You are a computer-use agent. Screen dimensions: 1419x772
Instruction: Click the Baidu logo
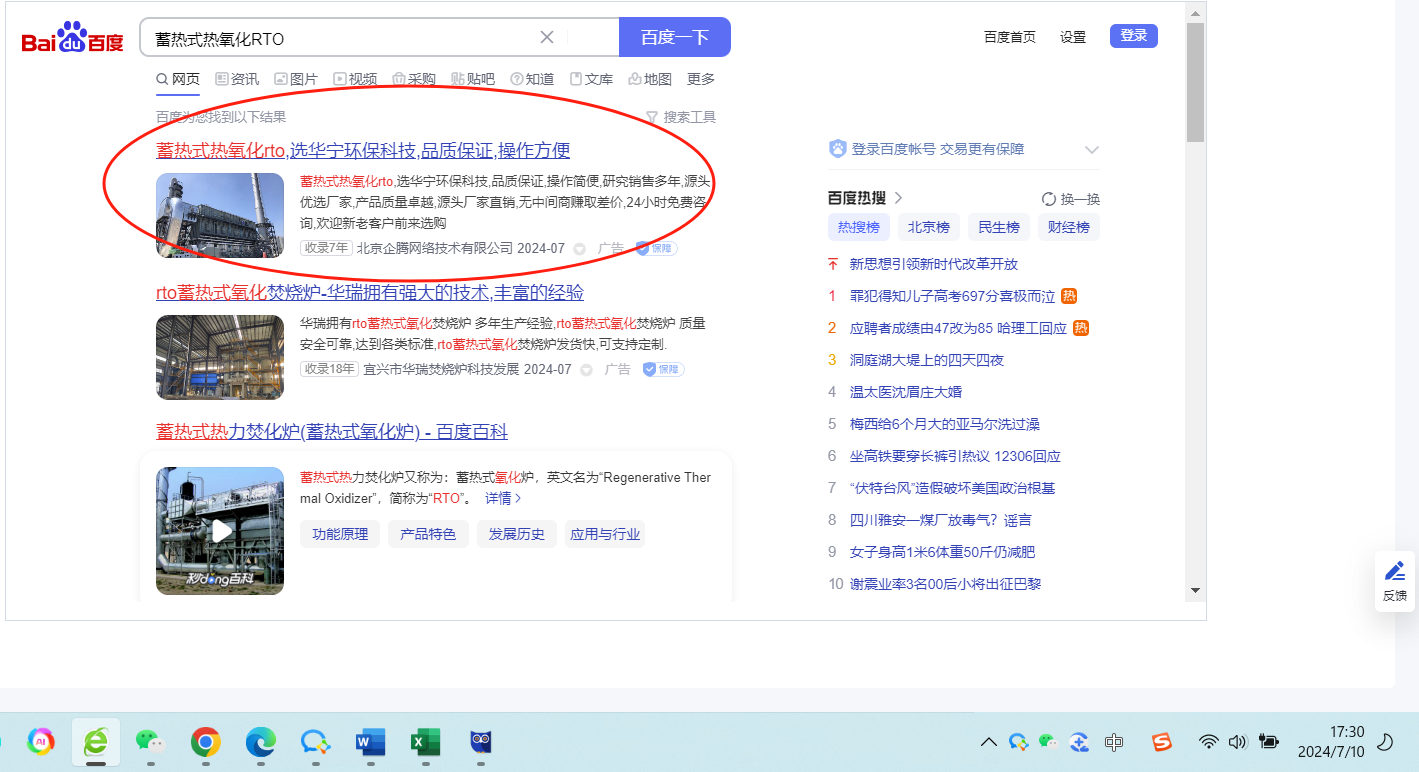(72, 38)
